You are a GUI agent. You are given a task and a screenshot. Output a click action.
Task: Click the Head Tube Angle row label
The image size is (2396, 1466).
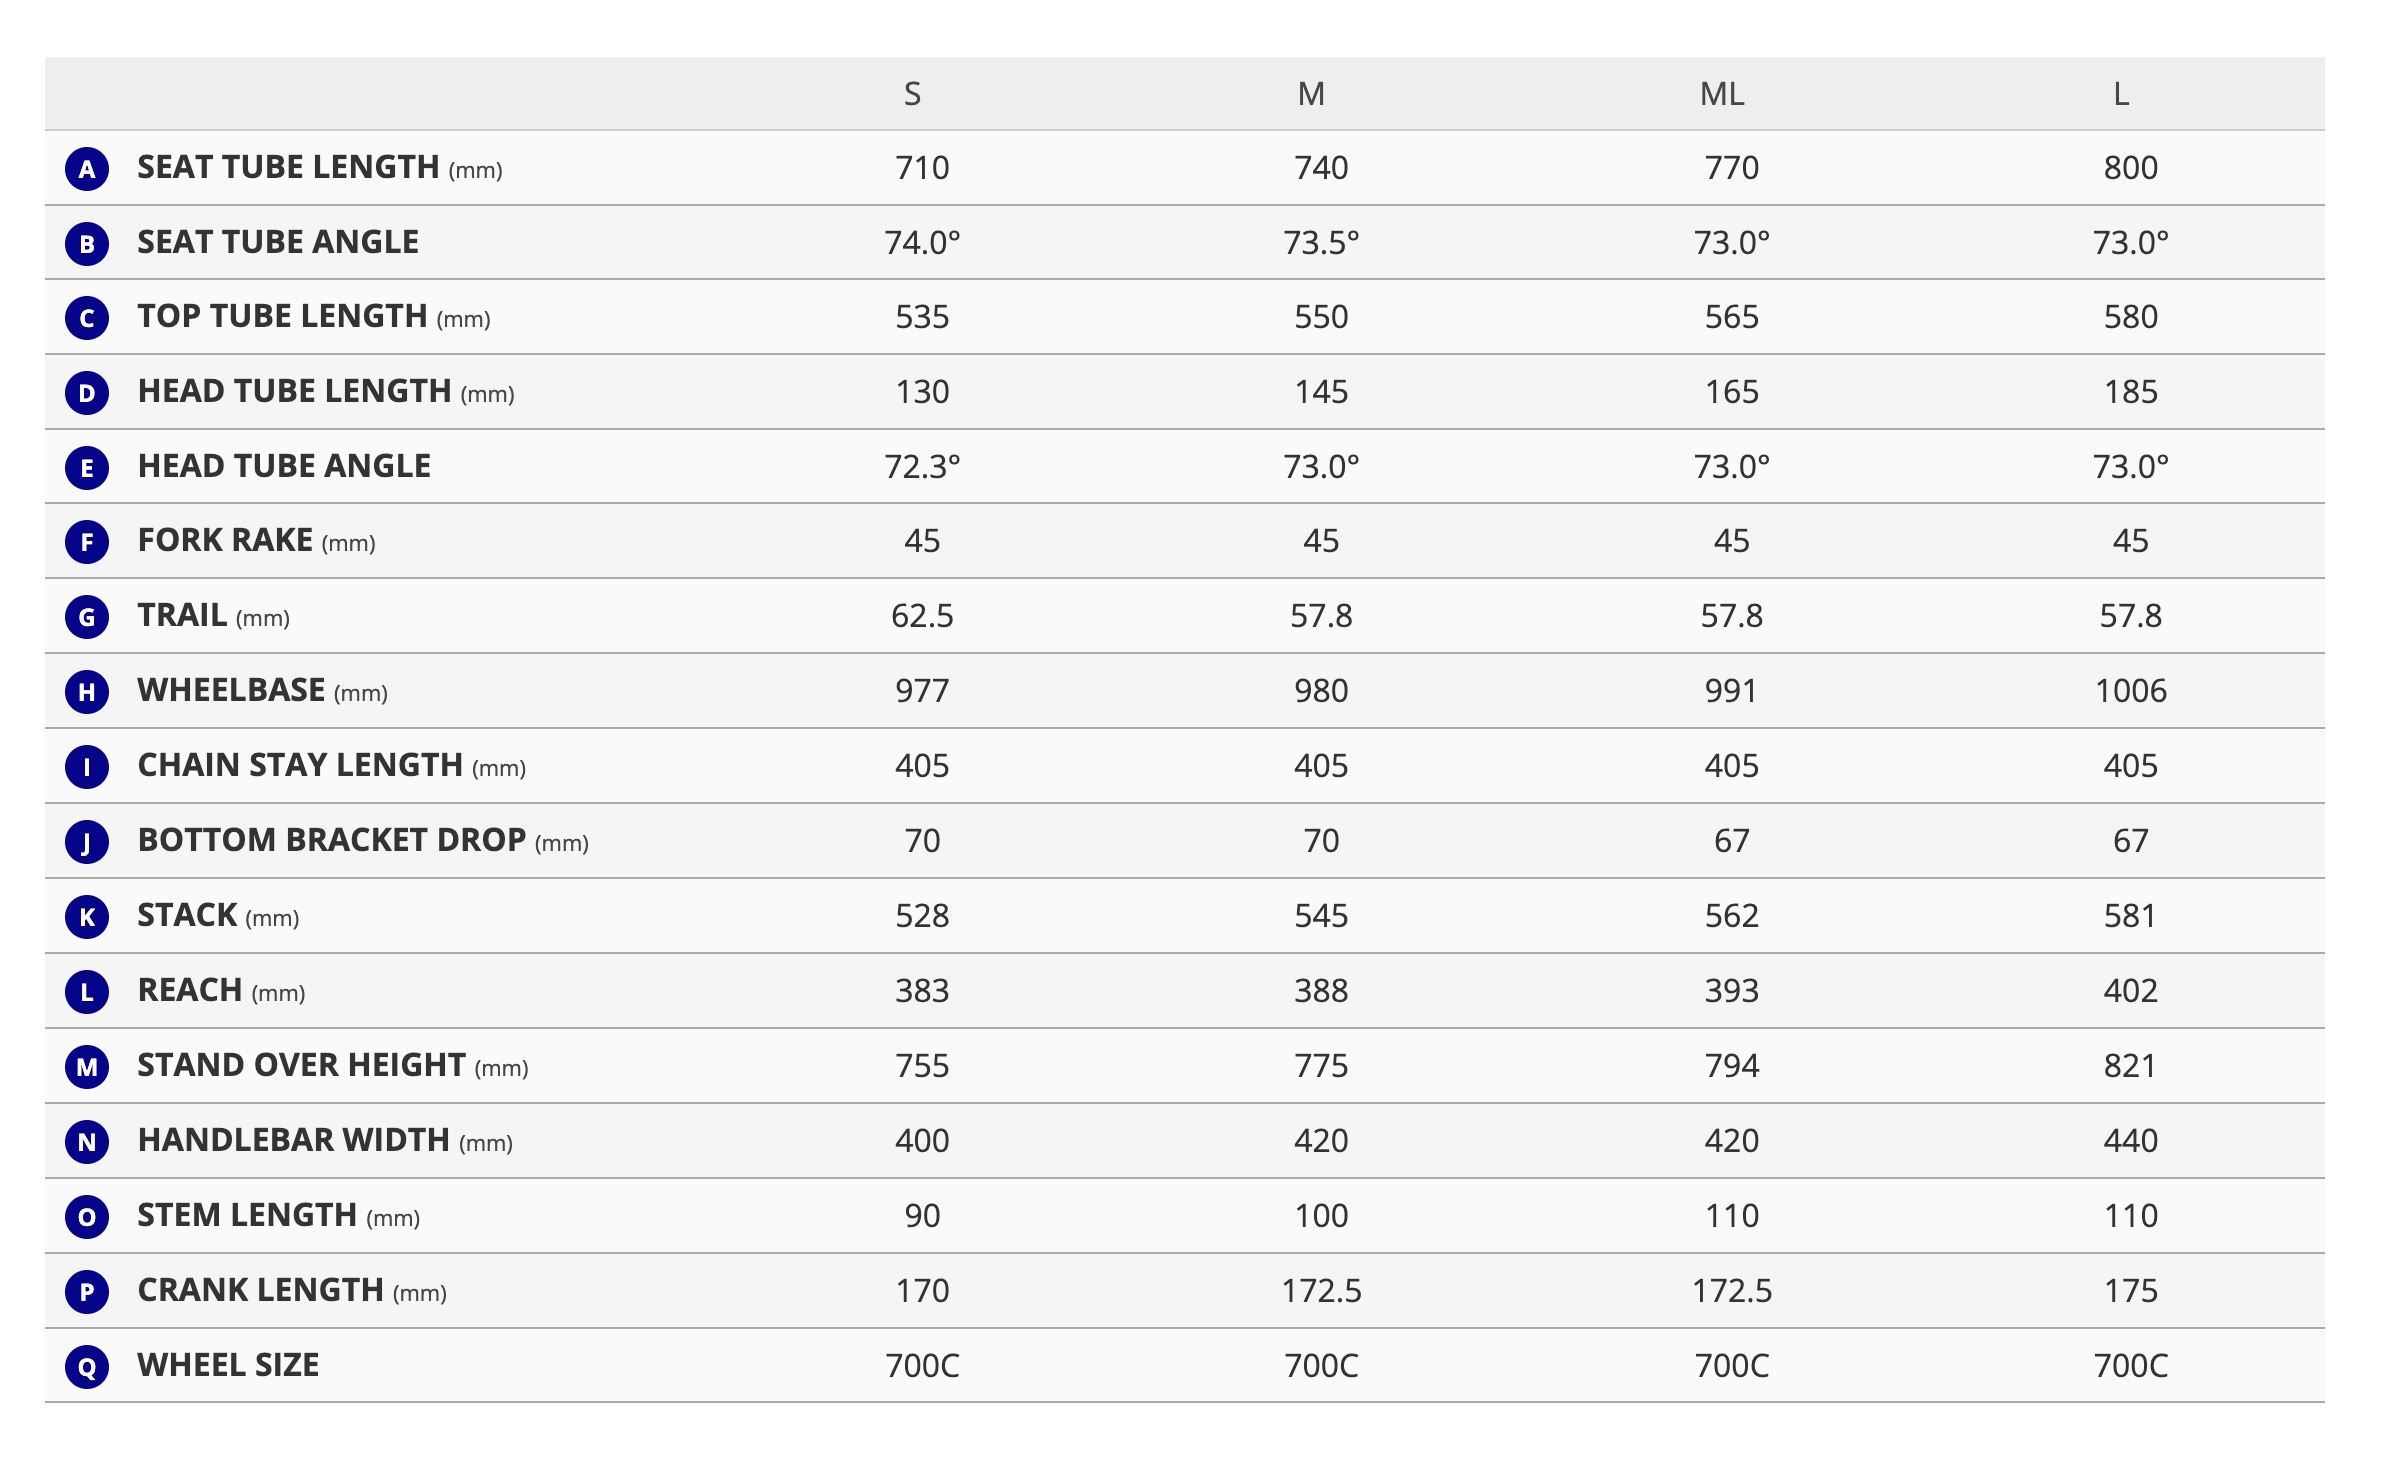coord(284,466)
